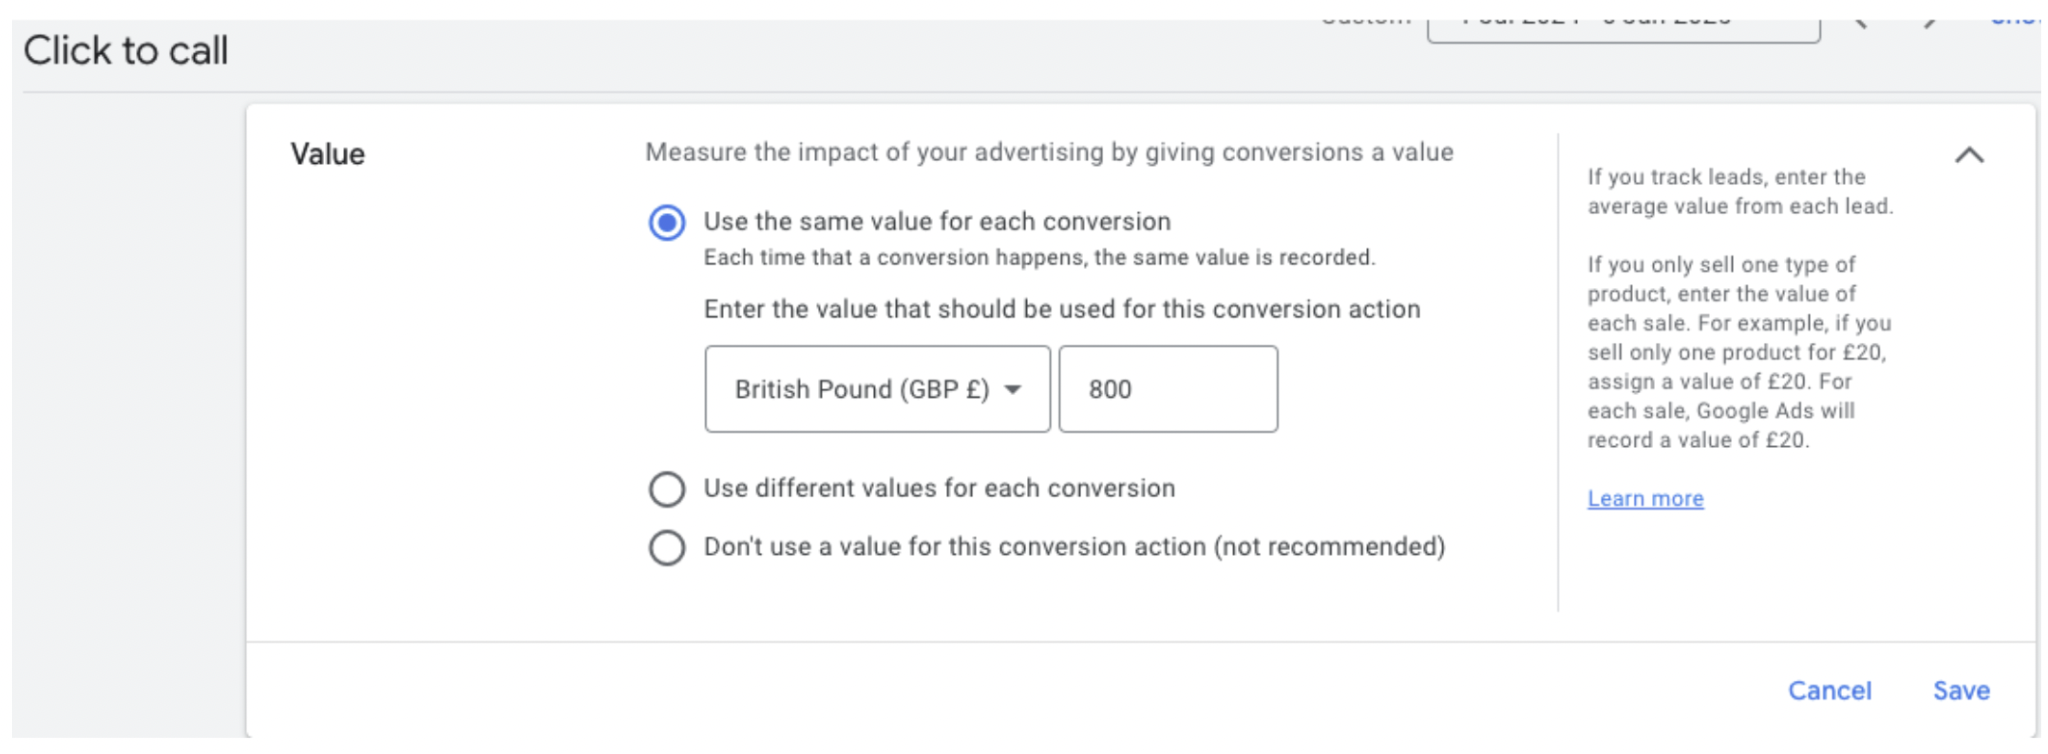Open the "Learn more" help link
2048x754 pixels.
pyautogui.click(x=1645, y=498)
